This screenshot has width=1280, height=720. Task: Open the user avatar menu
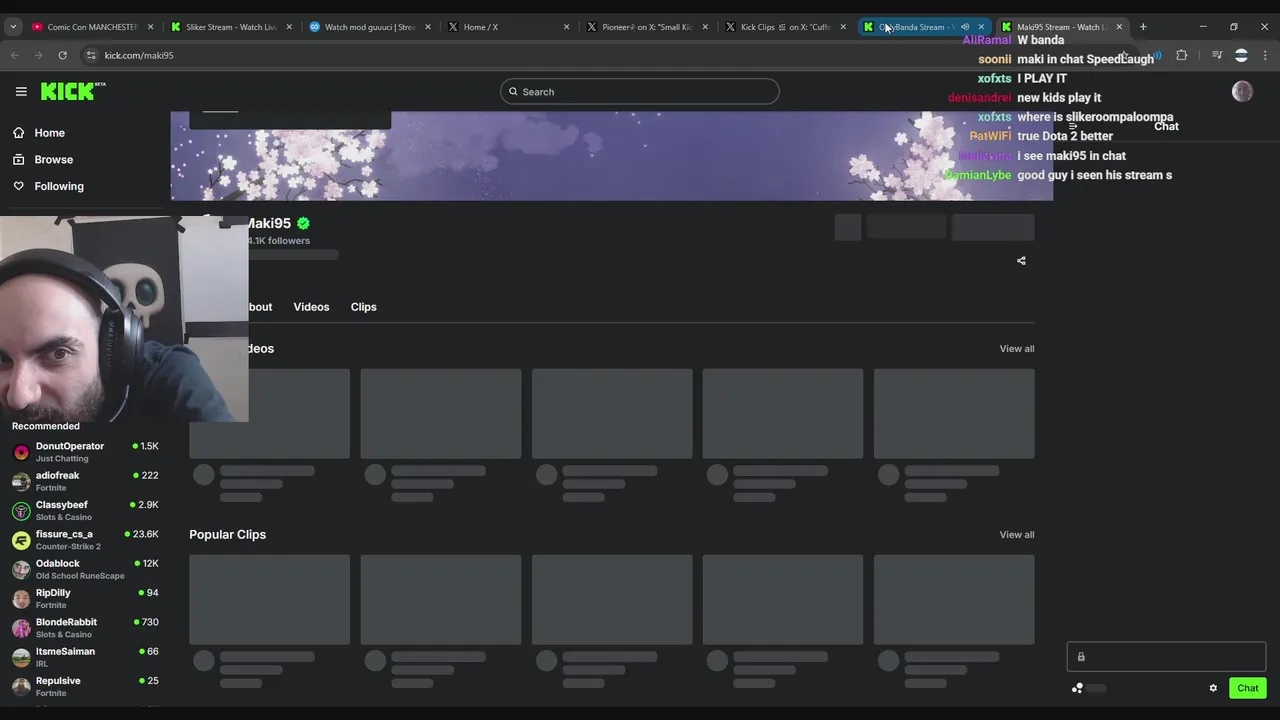tap(1242, 92)
